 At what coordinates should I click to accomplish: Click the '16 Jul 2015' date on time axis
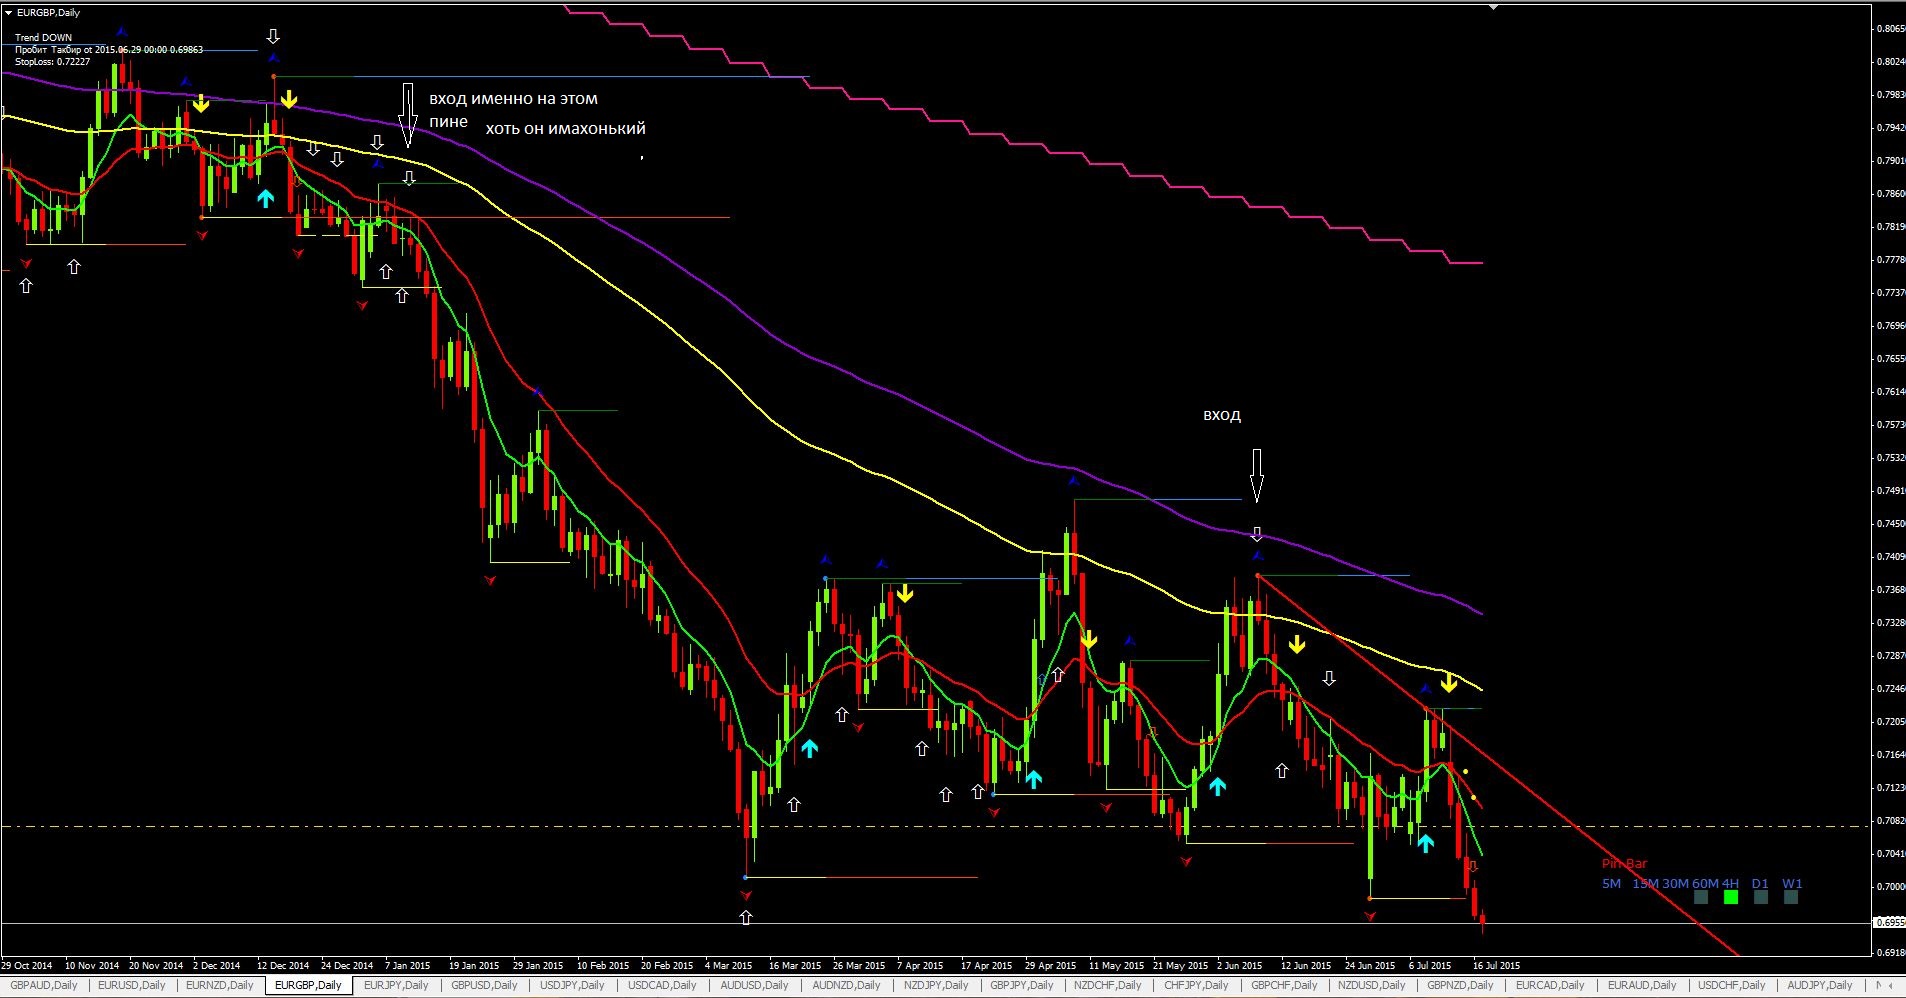1496,966
